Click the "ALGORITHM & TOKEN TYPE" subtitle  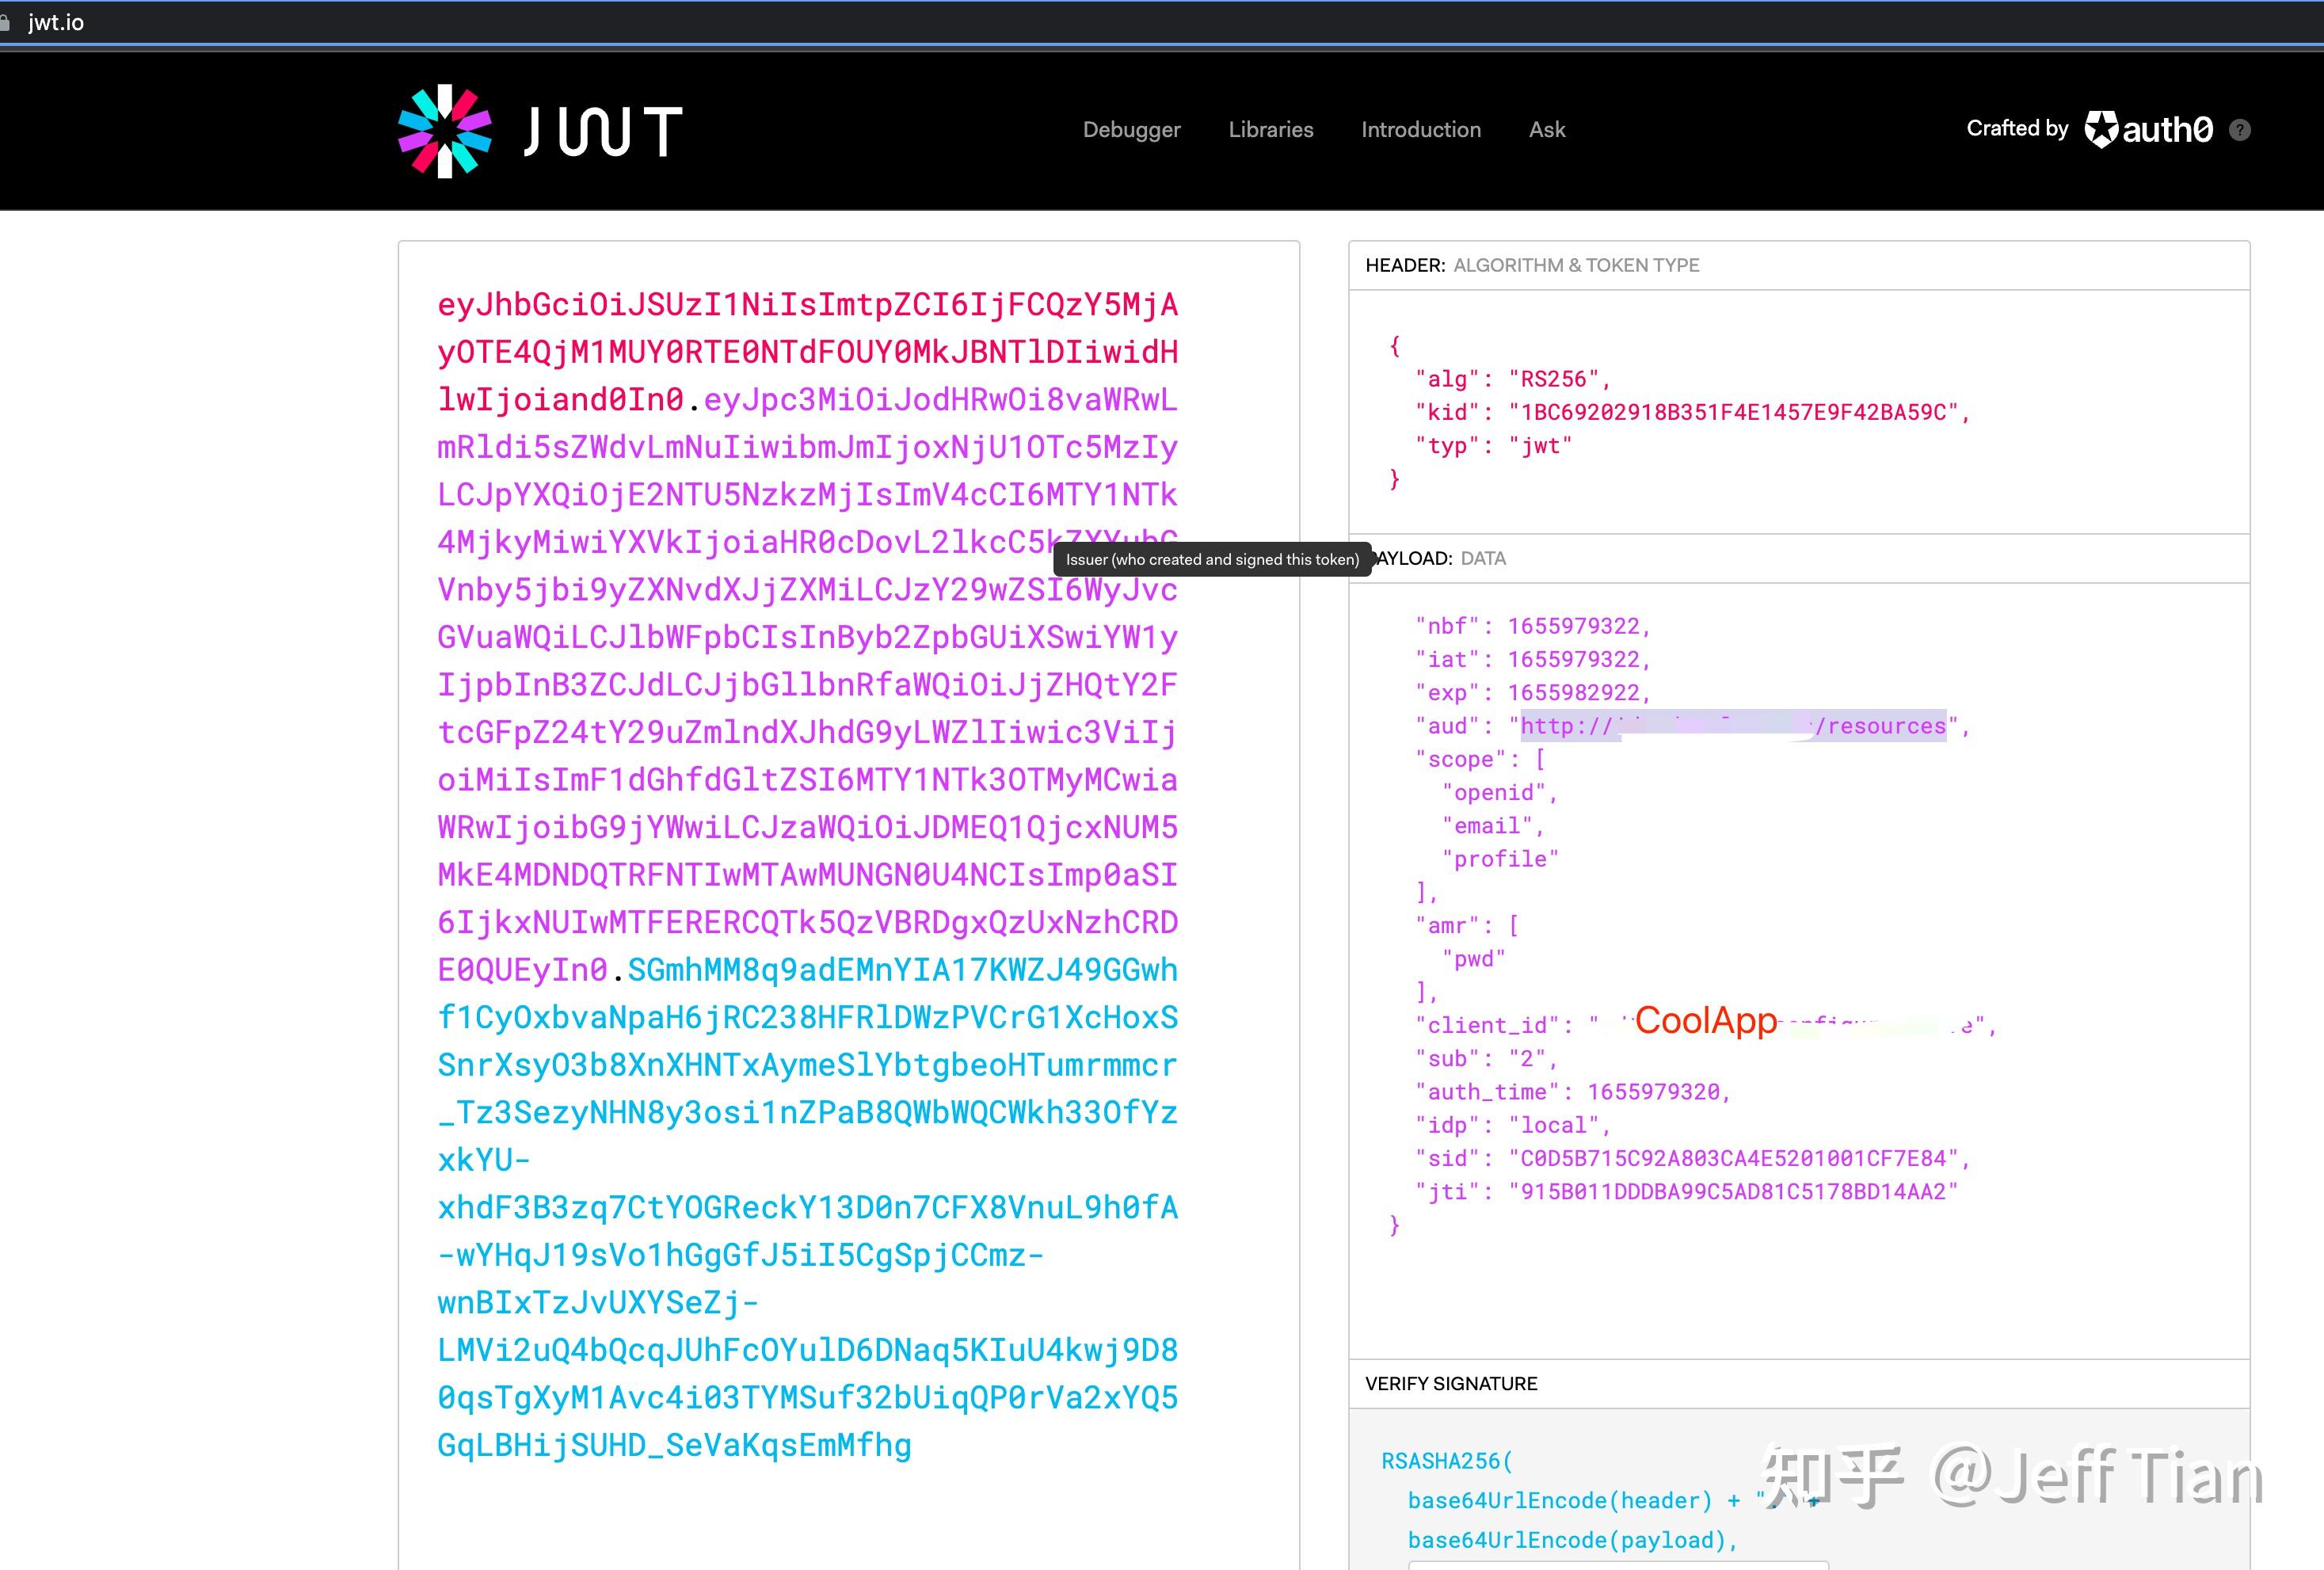[x=1576, y=265]
